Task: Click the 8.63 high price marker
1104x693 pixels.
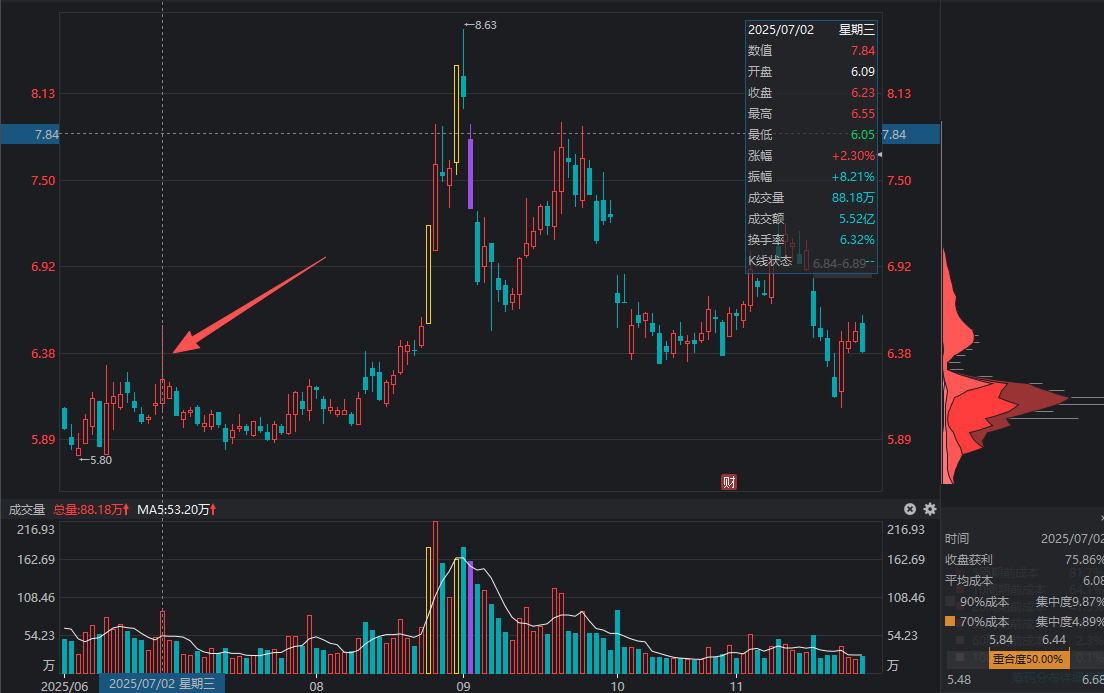Action: (480, 25)
